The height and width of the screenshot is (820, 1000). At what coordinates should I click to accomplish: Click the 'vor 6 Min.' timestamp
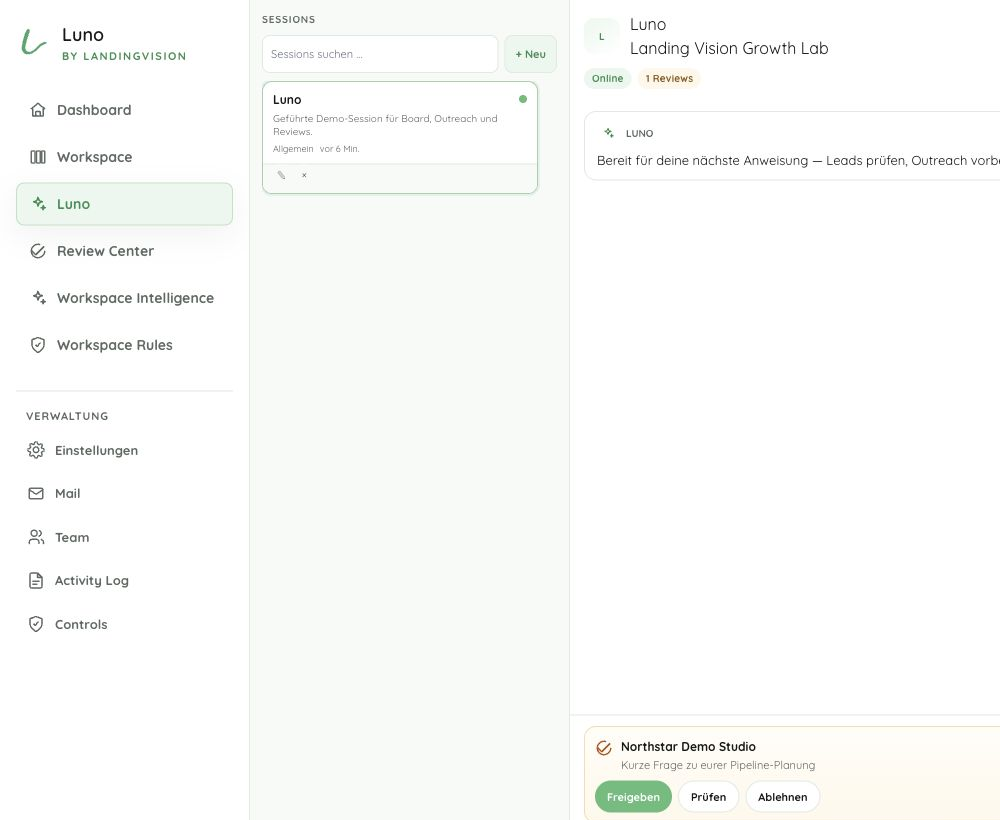tap(339, 149)
